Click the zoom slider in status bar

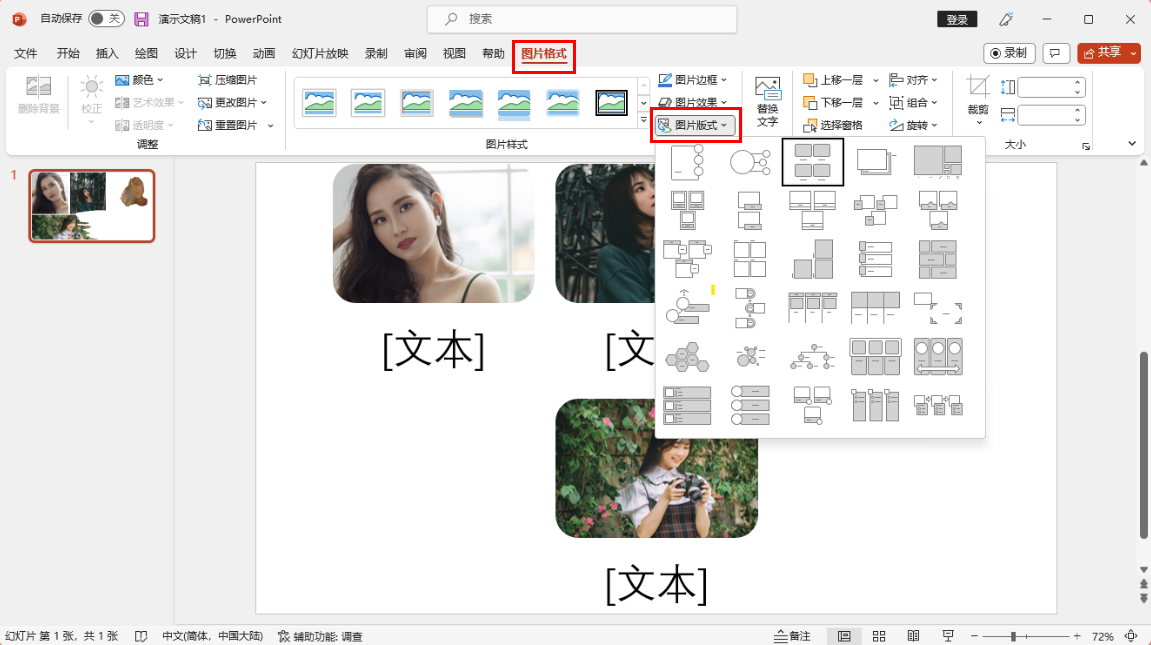click(x=1014, y=636)
